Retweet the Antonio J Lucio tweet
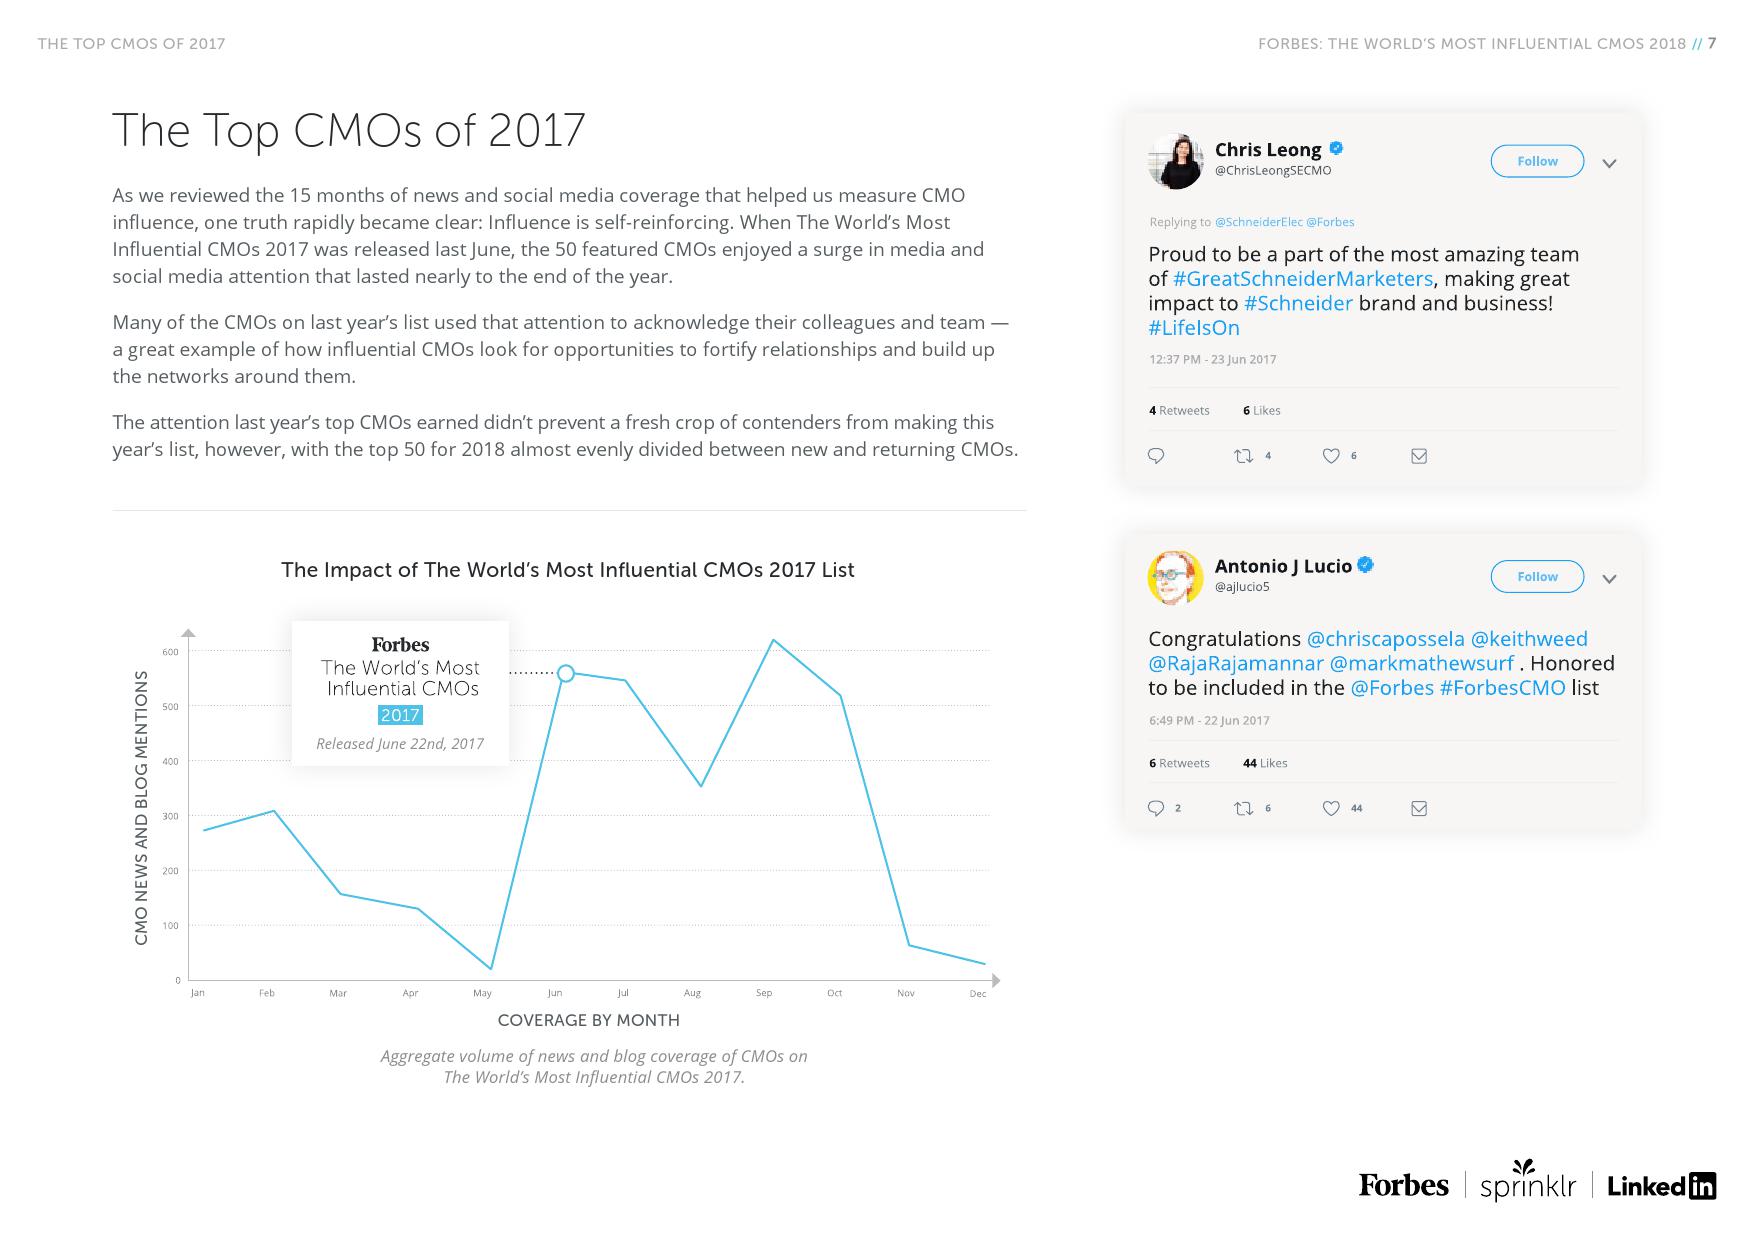Image resolution: width=1754 pixels, height=1240 pixels. [1243, 808]
